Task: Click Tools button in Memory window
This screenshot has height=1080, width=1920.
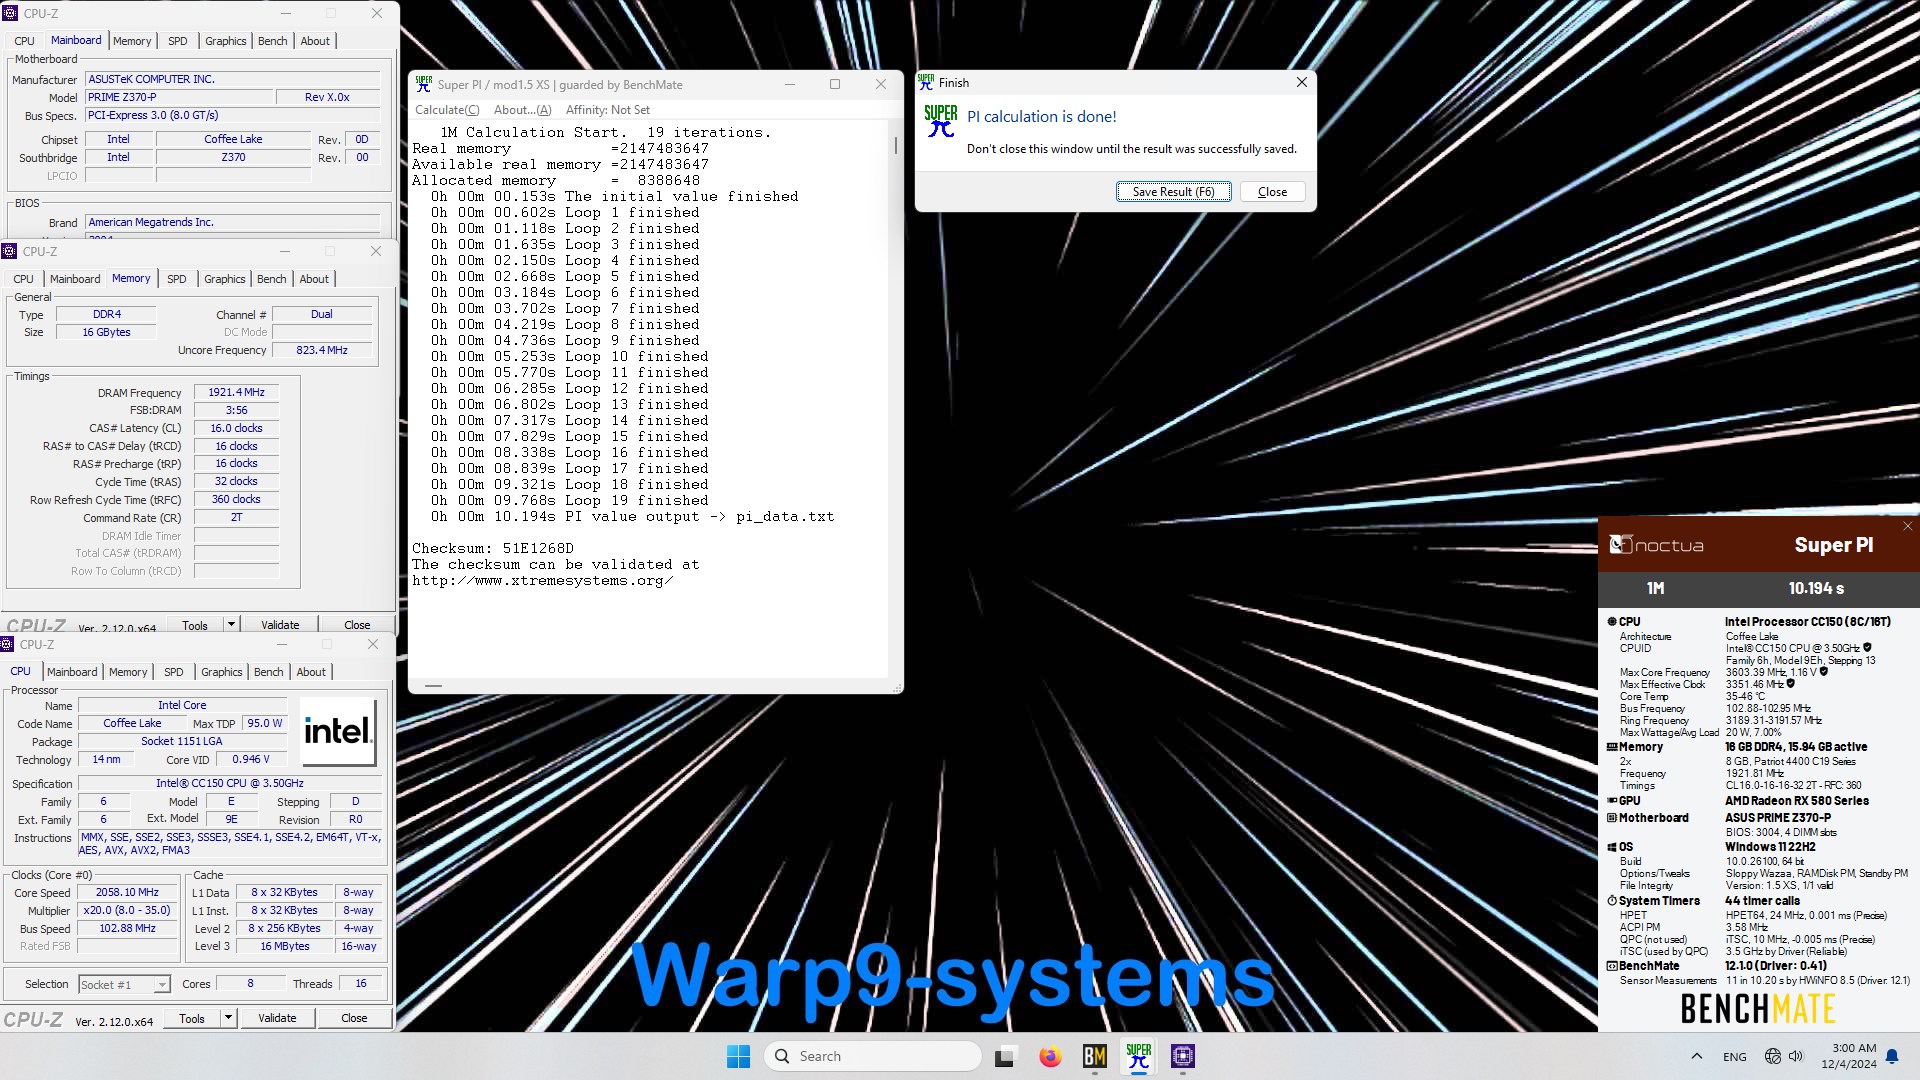Action: [195, 625]
